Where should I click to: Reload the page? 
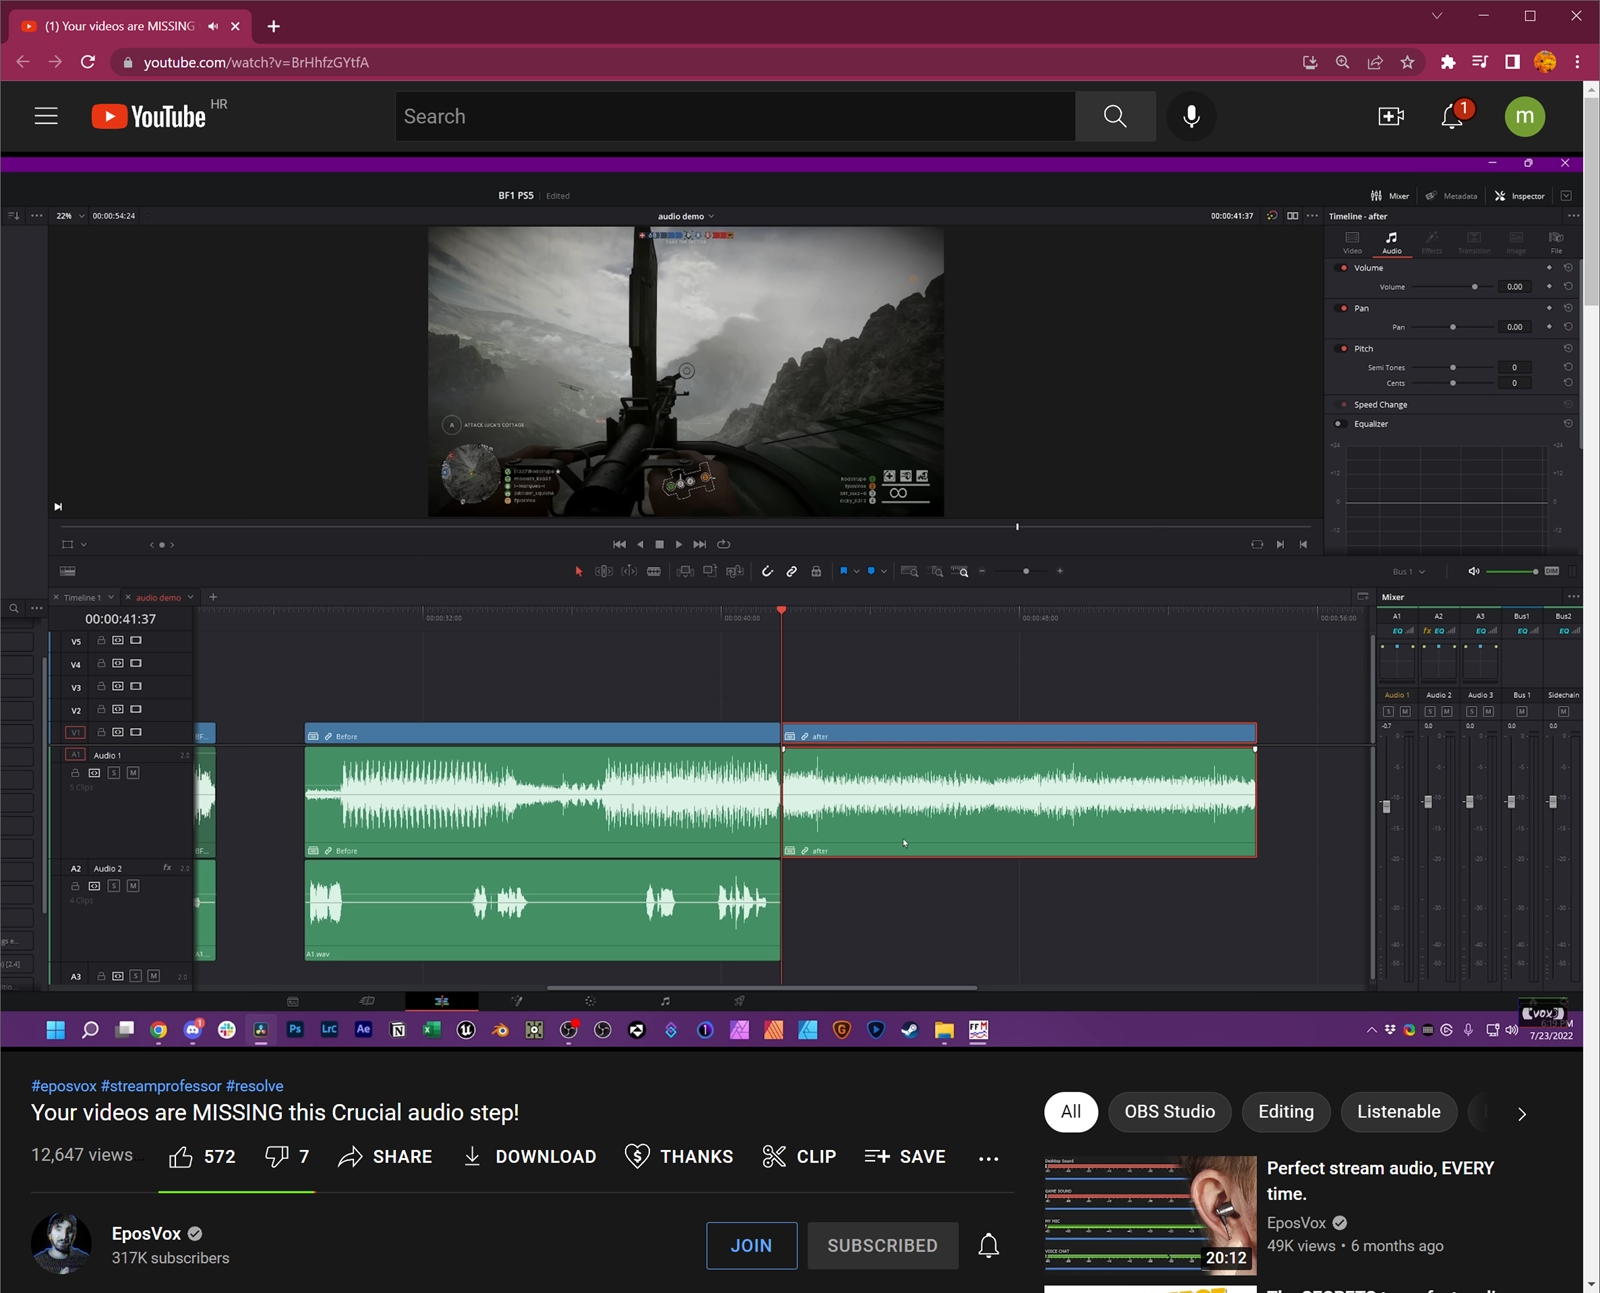(x=88, y=62)
